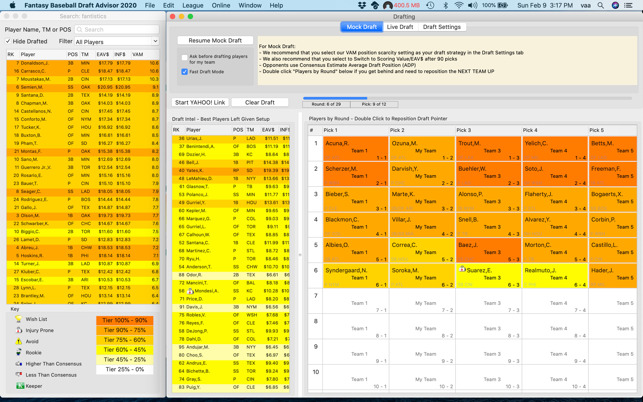Click the magnifier icon in player search field
Viewport: 643px width, 402px height.
coord(80,30)
